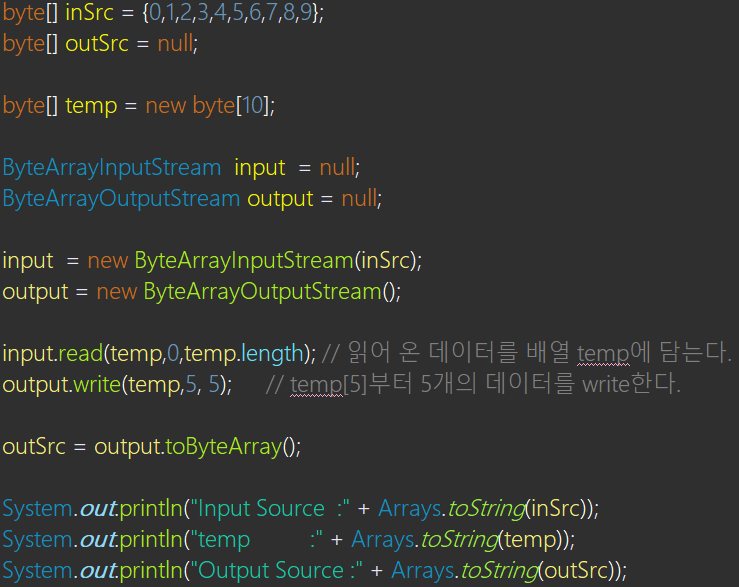Click the write method in output.write
Screen dimensions: 739x587
[97, 385]
